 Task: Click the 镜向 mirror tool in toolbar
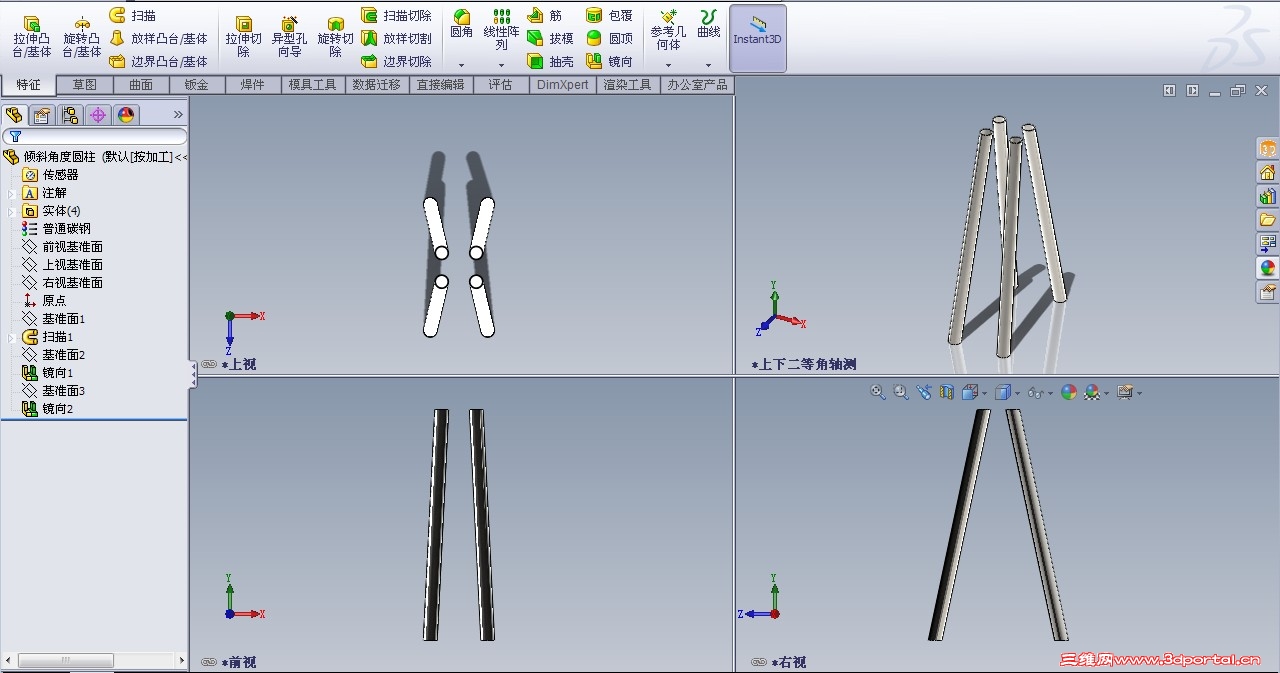coord(609,62)
